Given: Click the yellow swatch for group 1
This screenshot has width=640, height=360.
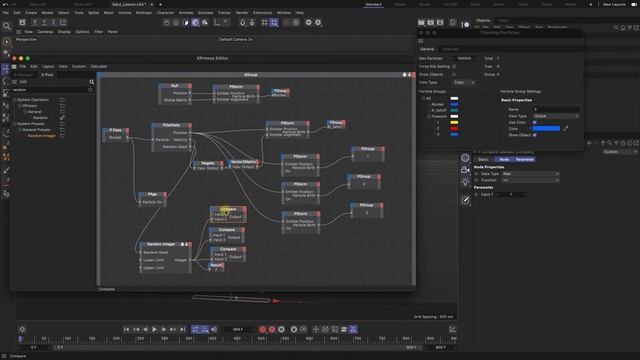Looking at the screenshot, I should pos(454,122).
